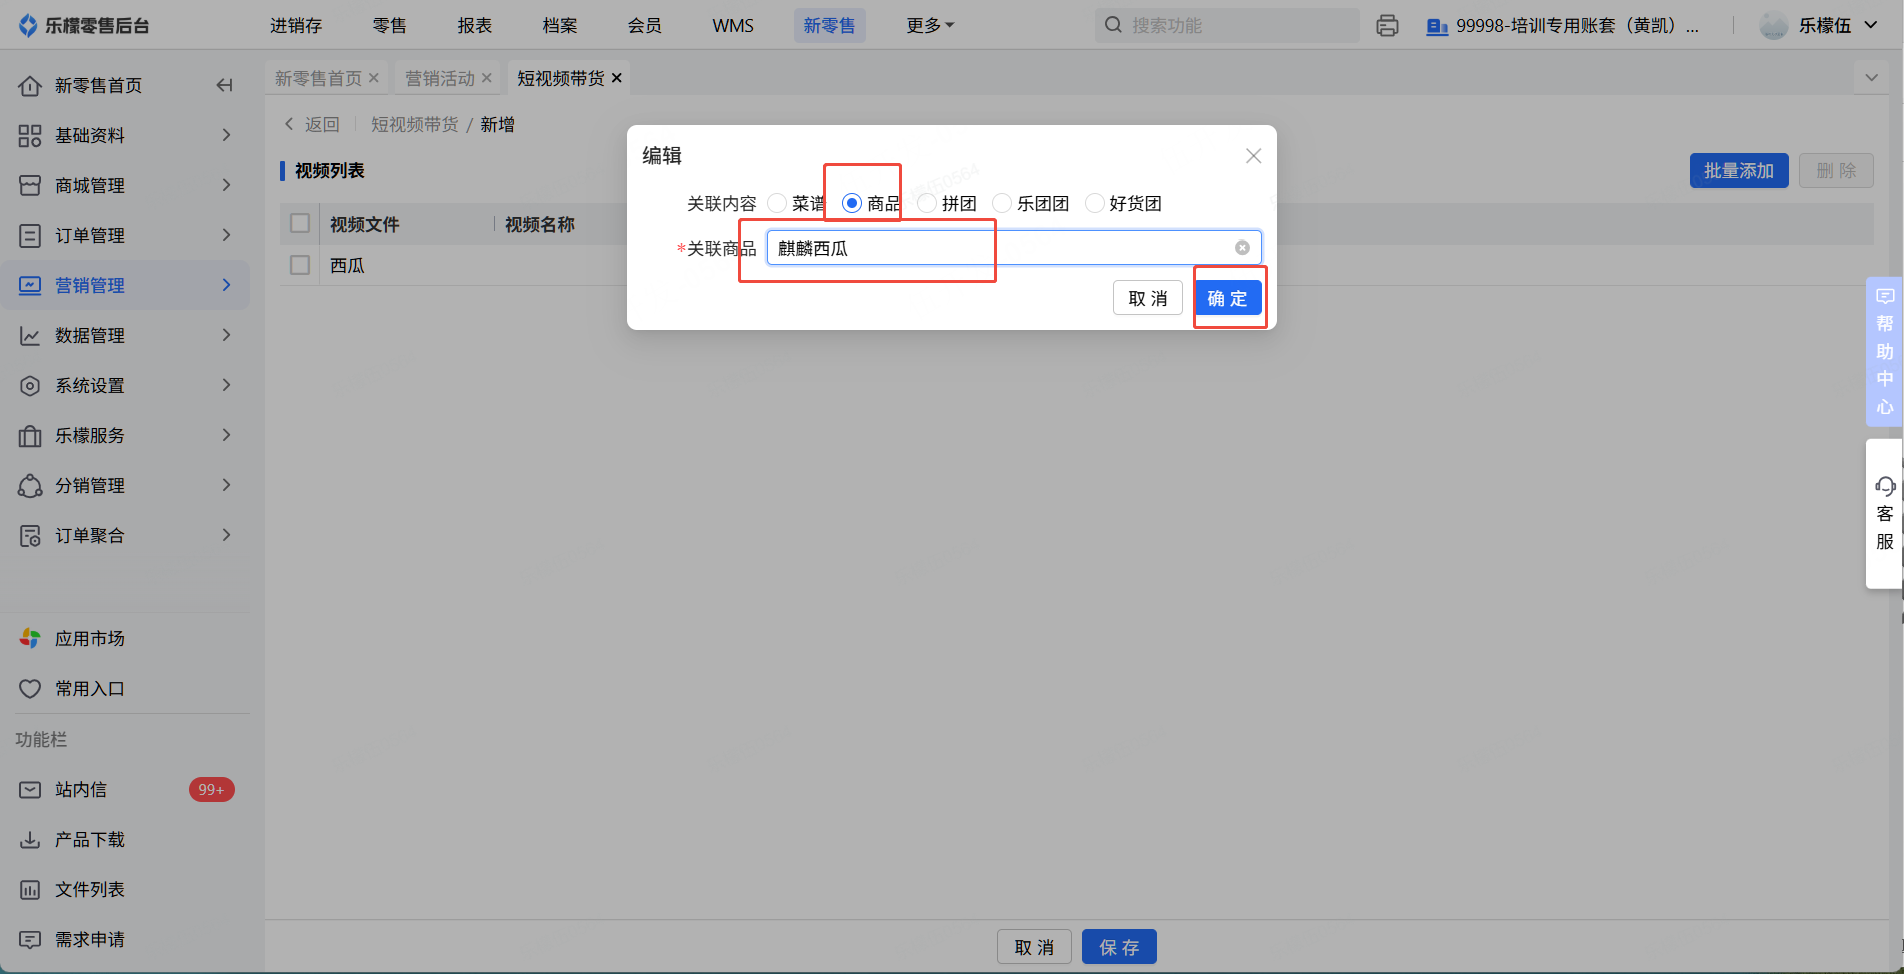
Task: Click the 系统设置 hexagon icon
Action: click(x=30, y=386)
